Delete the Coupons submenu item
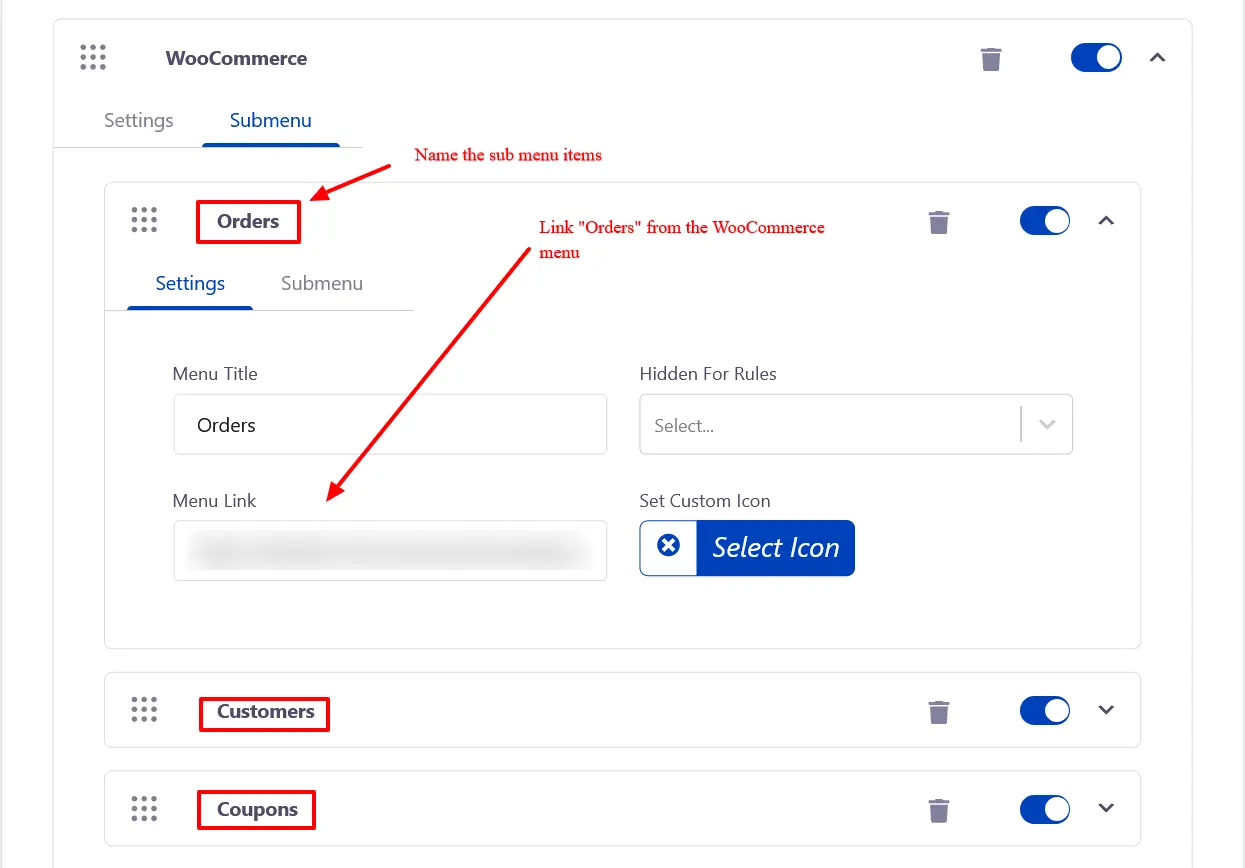The height and width of the screenshot is (868, 1245). click(x=939, y=810)
